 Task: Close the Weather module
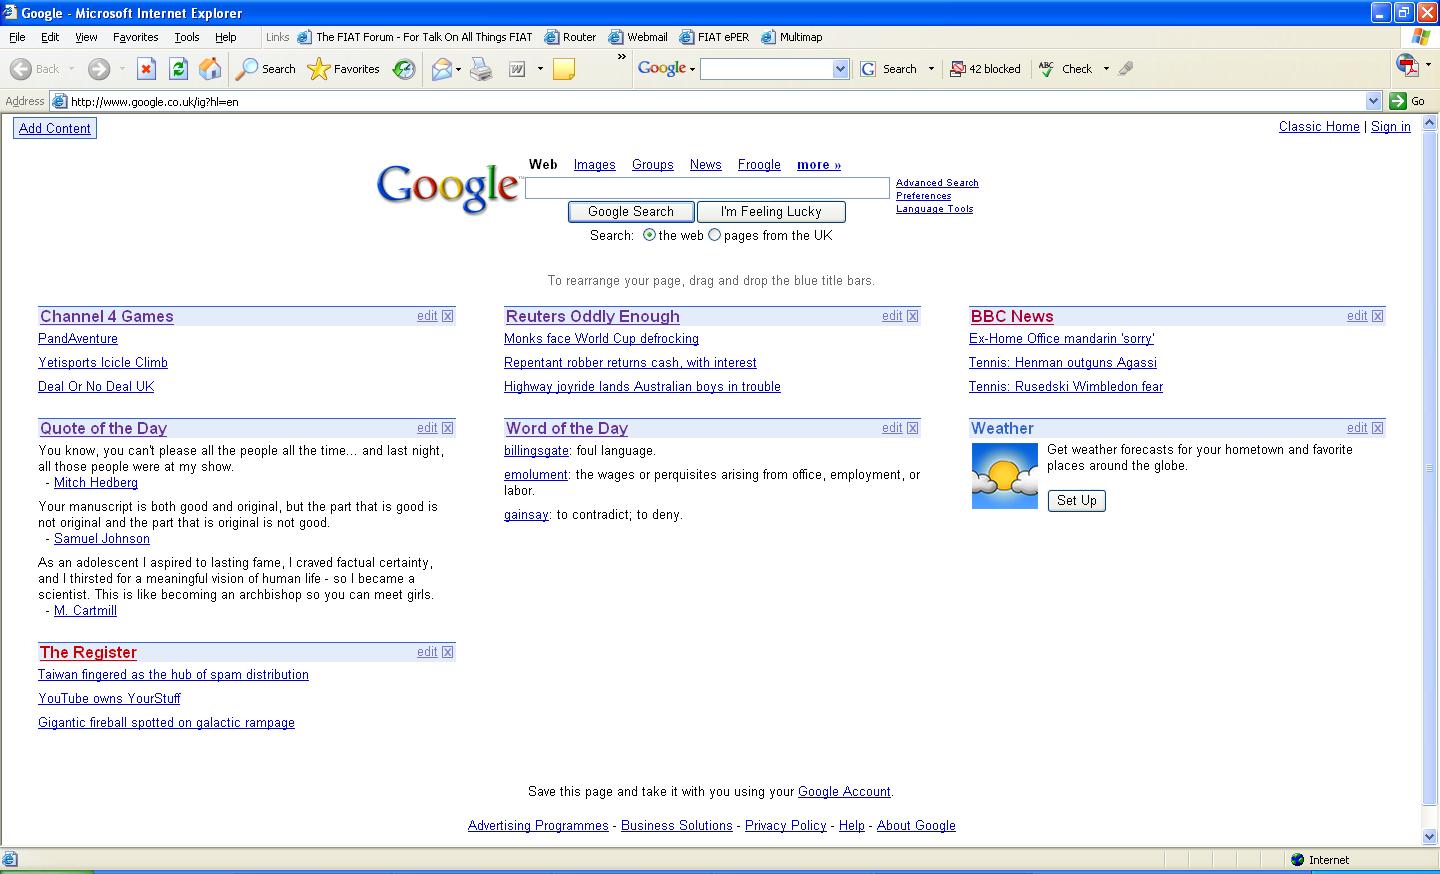(x=1377, y=428)
